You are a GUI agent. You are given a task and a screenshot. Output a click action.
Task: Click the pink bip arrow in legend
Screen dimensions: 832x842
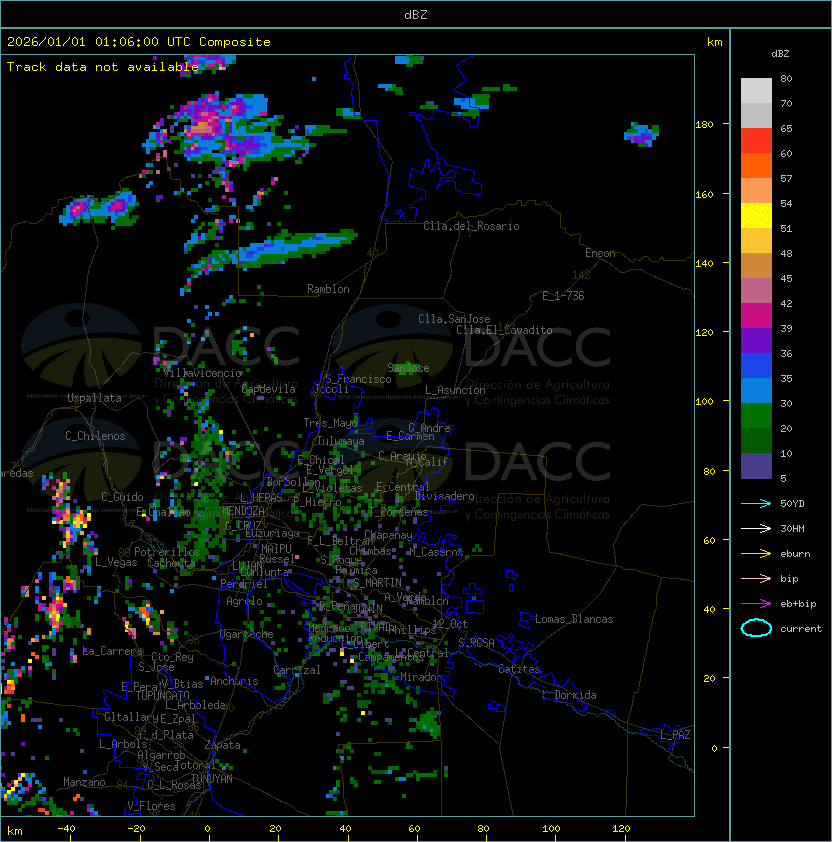coord(756,578)
